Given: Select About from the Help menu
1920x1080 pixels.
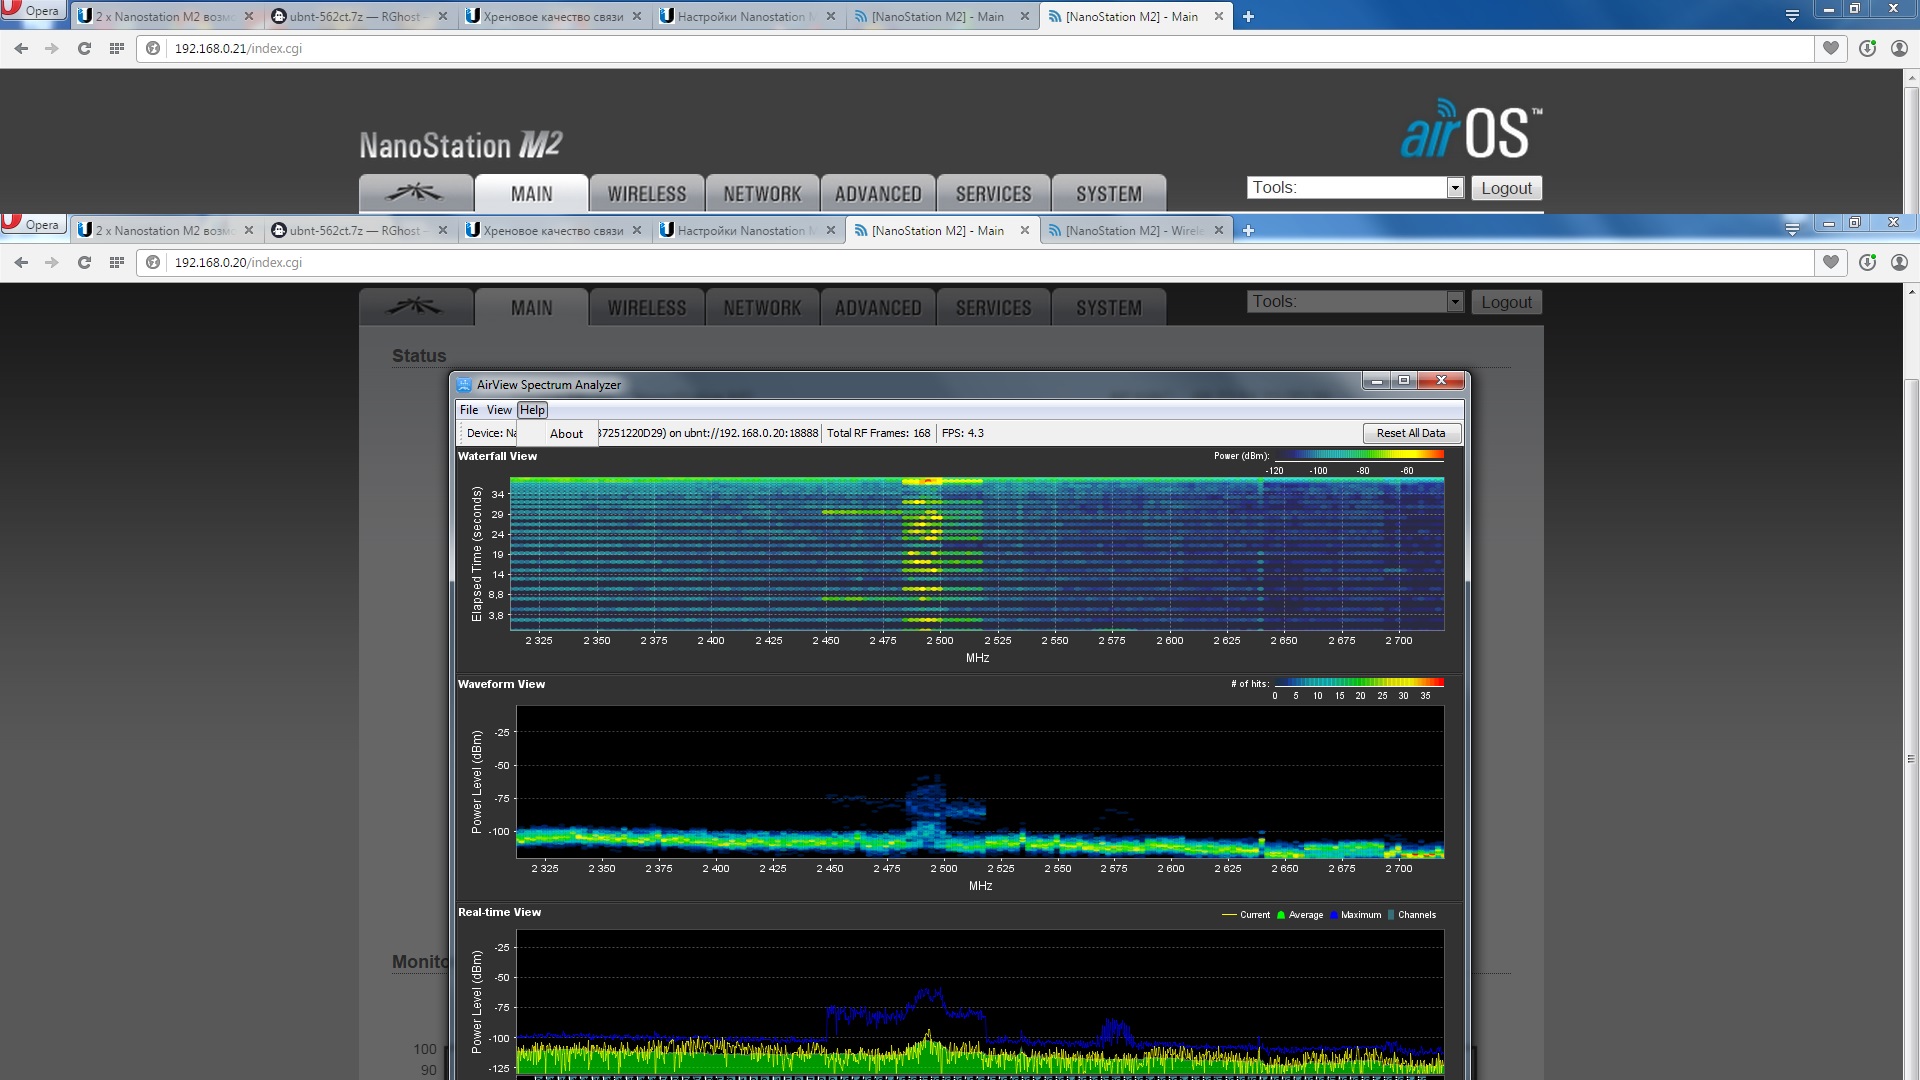Looking at the screenshot, I should [566, 434].
